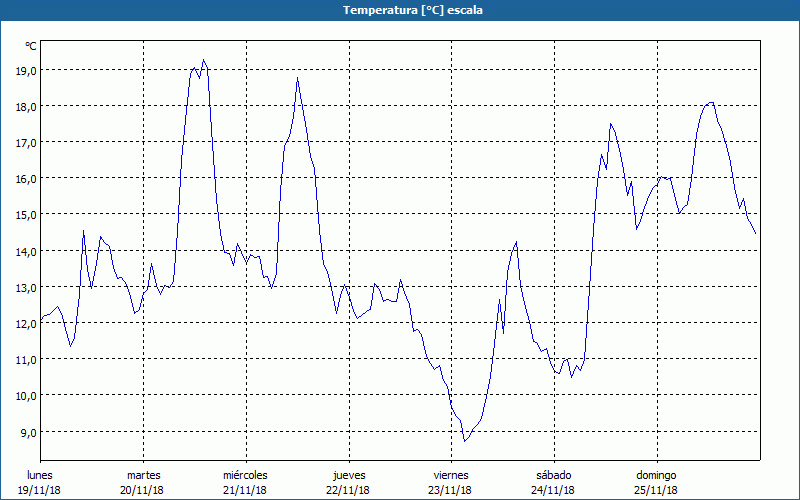Click the 'miércoles' day label
Viewport: 800px width, 500px height.
click(x=245, y=475)
